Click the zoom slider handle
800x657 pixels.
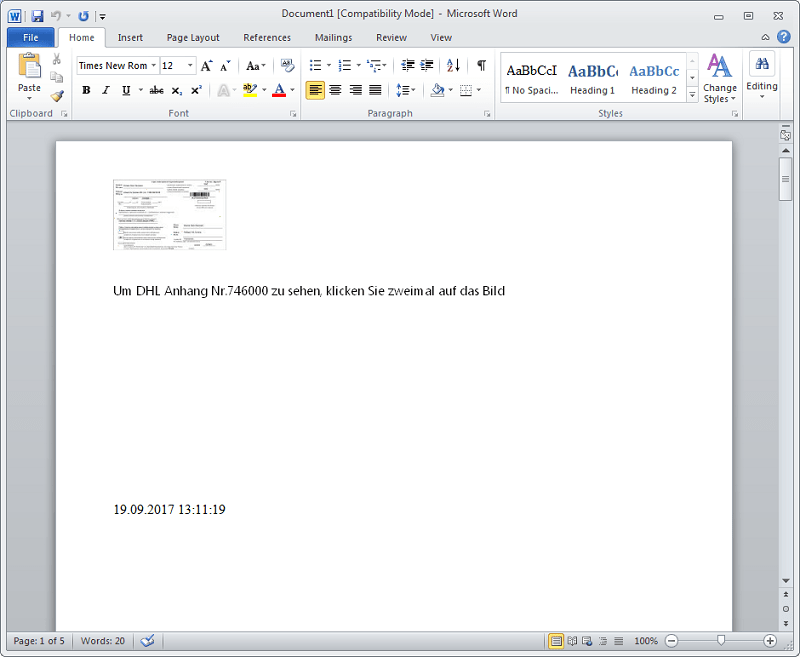(x=720, y=640)
